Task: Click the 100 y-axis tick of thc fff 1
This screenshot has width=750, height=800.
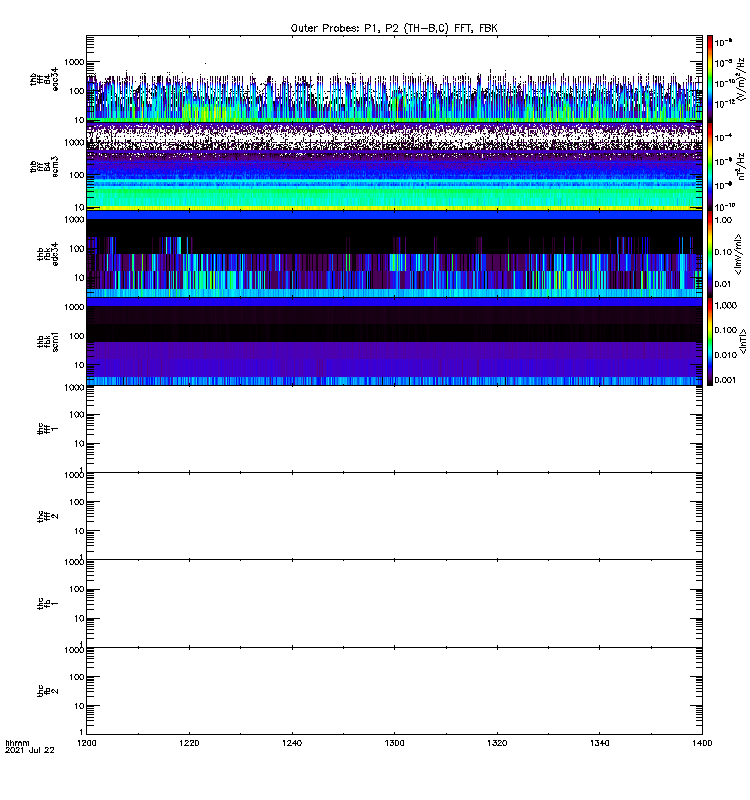Action: 77,415
